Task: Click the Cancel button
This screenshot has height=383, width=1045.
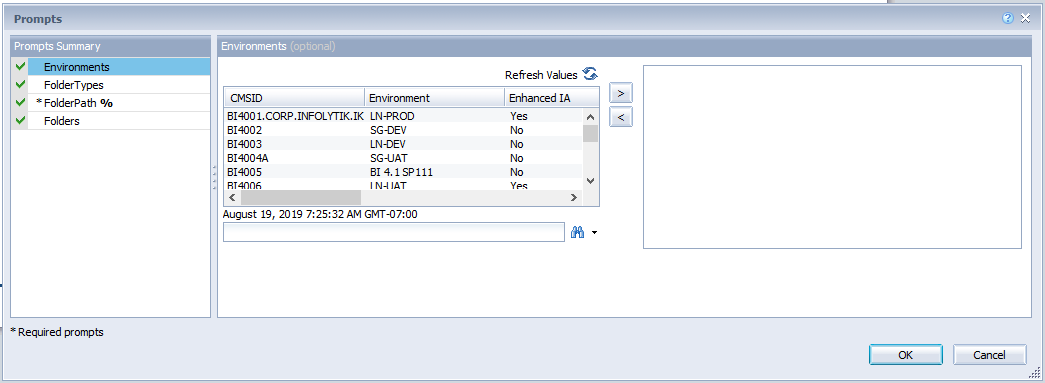Action: [989, 355]
